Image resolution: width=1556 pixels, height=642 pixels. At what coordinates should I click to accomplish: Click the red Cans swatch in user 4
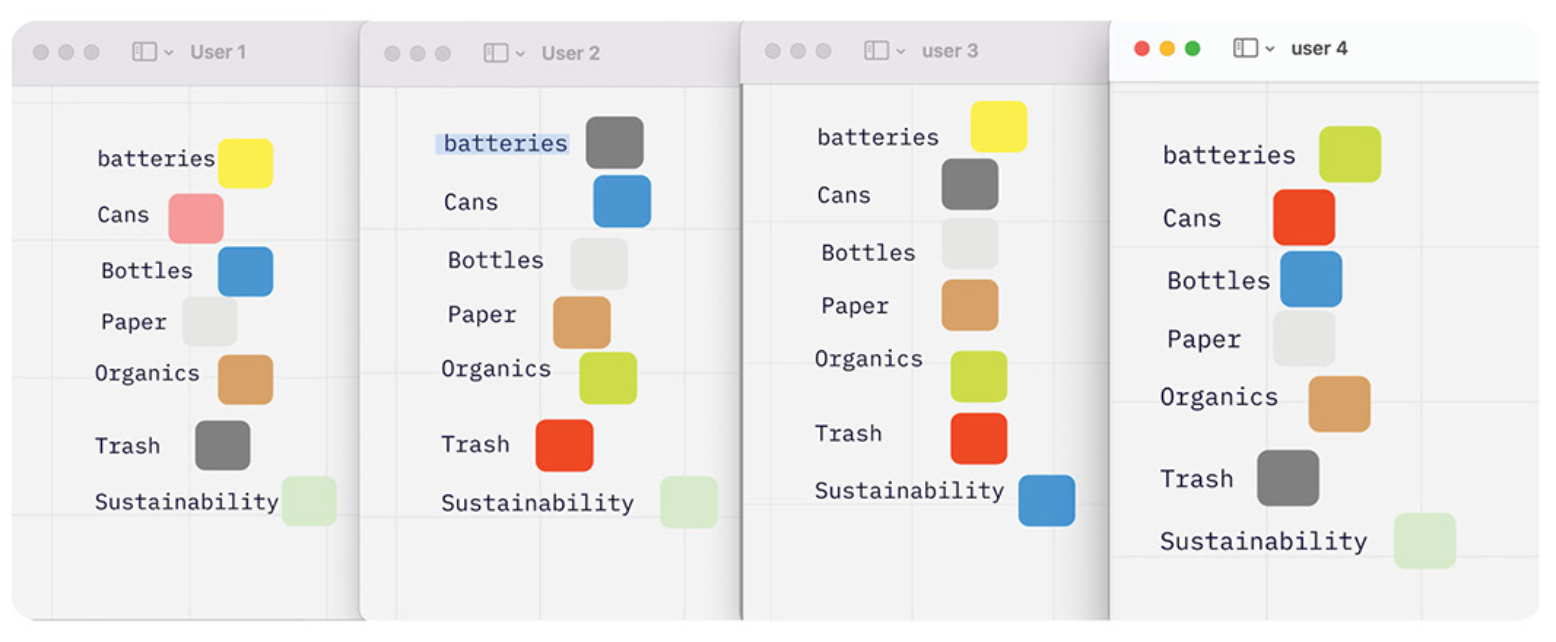point(1303,217)
